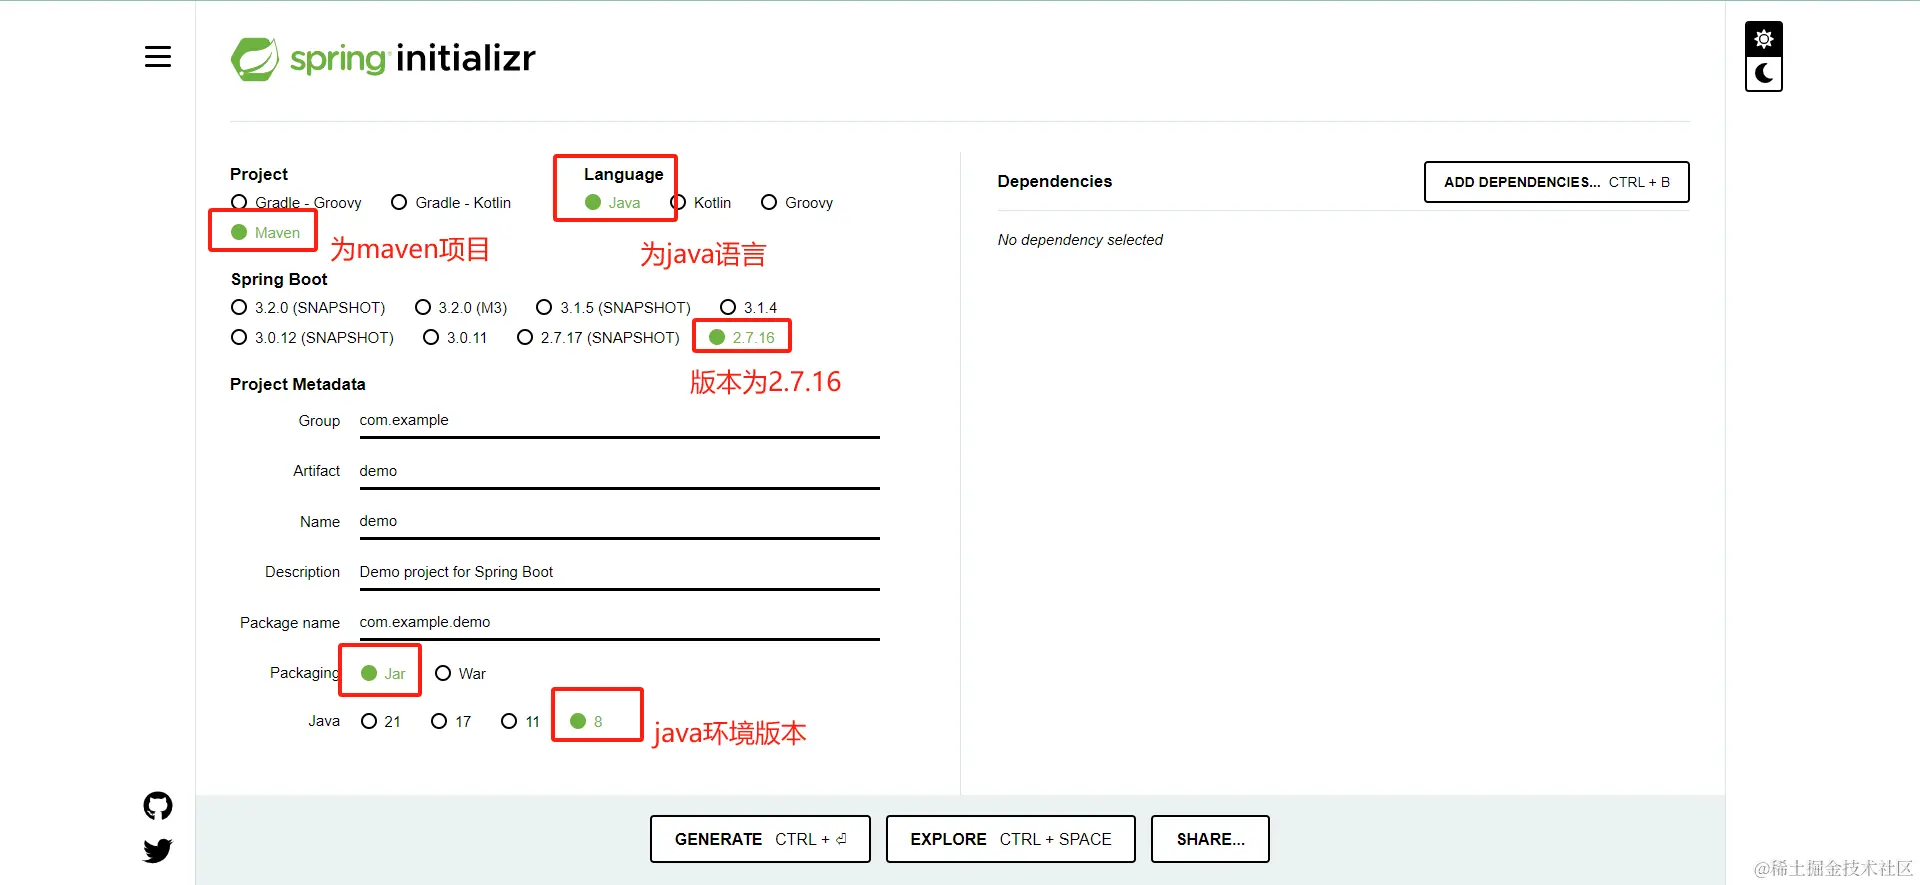Open the hamburger side menu
Image resolution: width=1920 pixels, height=885 pixels.
coord(158,57)
